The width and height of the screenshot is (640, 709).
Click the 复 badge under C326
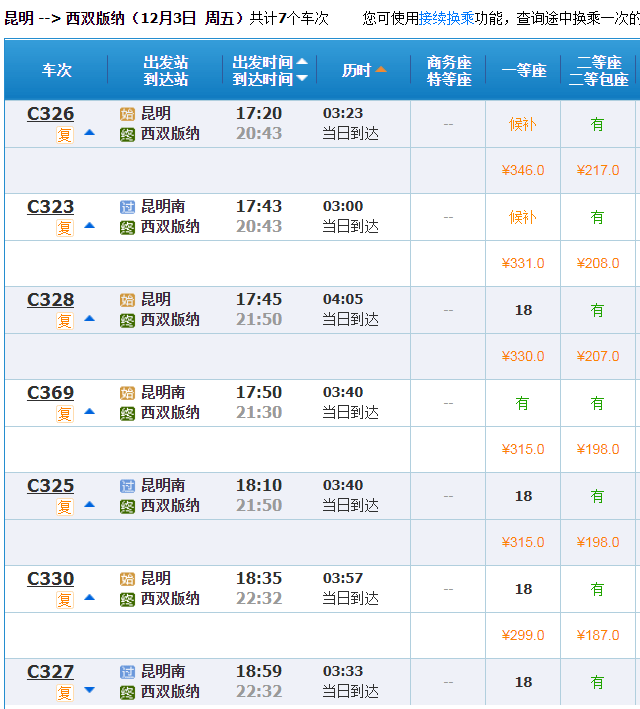coord(65,135)
